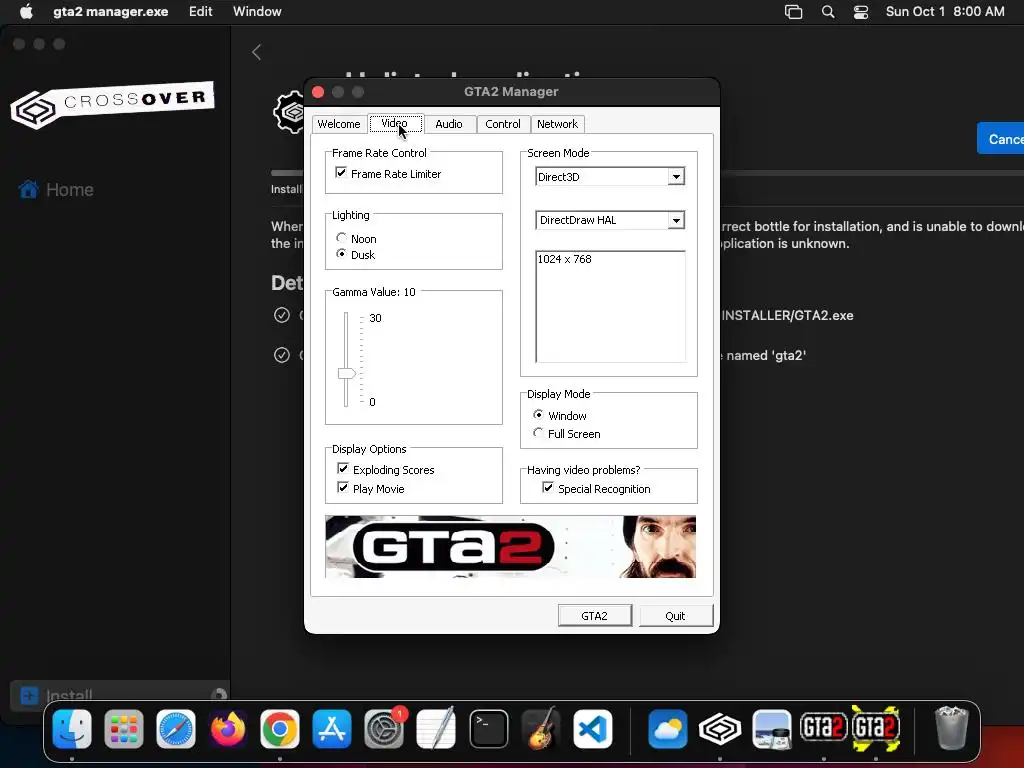The height and width of the screenshot is (768, 1024).
Task: Select Window display mode
Action: point(538,415)
